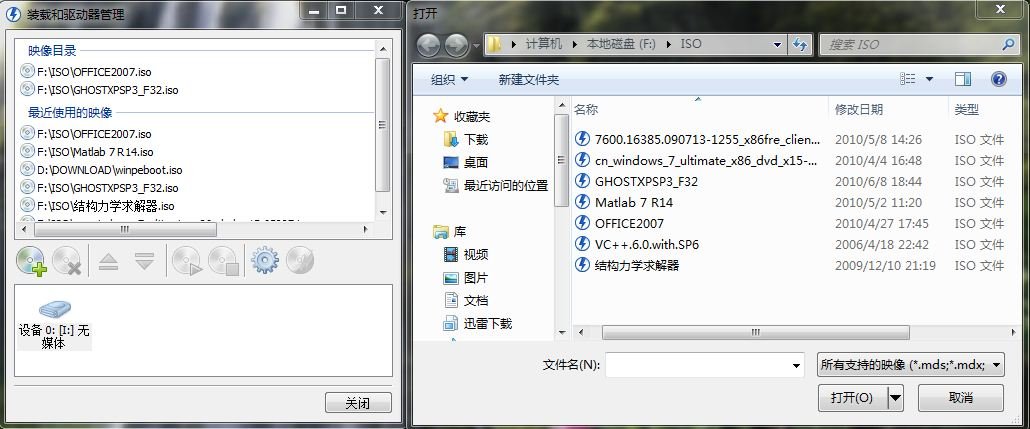The height and width of the screenshot is (429, 1030).
Task: Click 本地磁盘 (F:) in the address breadcrumb
Action: (621, 45)
